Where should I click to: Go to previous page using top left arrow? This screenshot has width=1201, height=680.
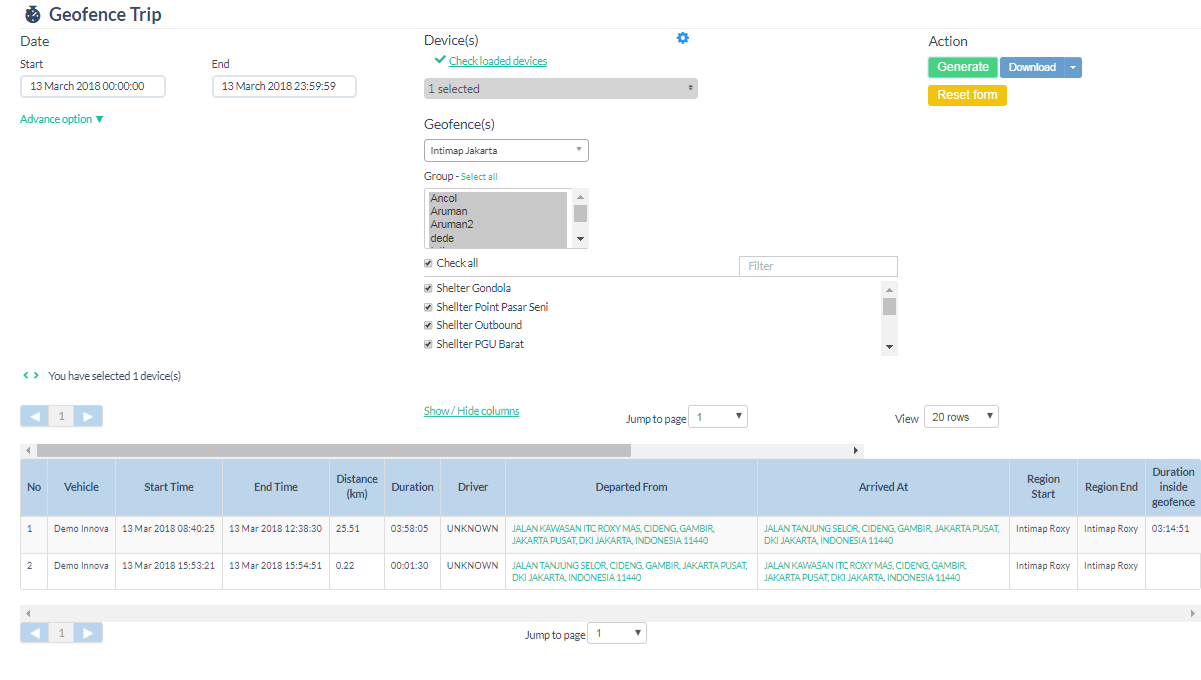(x=35, y=416)
